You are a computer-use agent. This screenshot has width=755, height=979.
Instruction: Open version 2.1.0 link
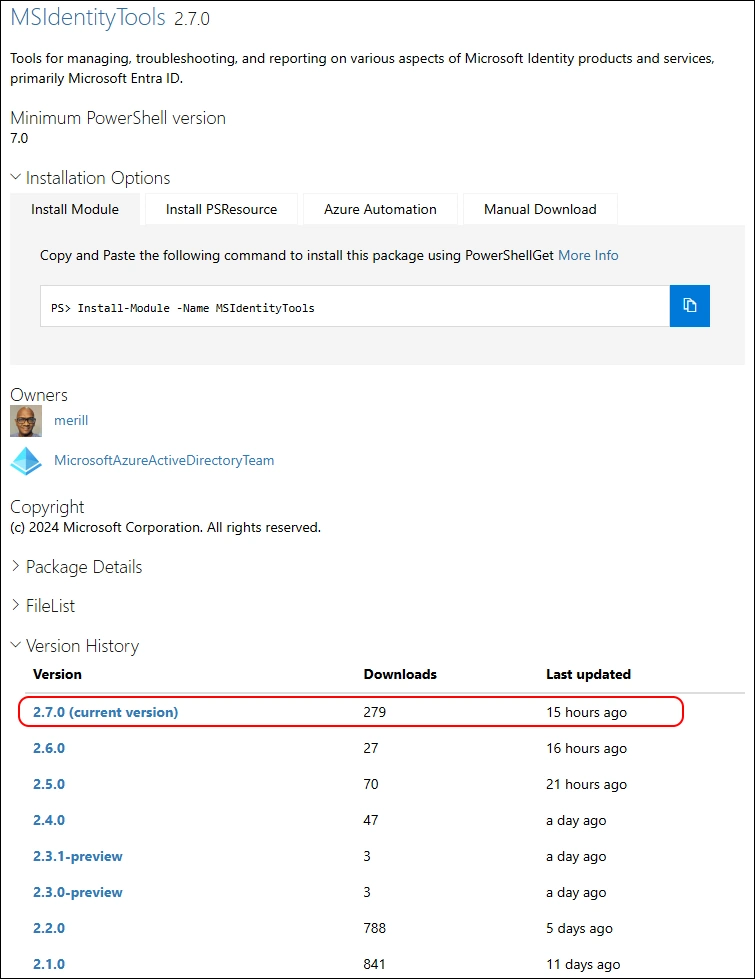(49, 964)
